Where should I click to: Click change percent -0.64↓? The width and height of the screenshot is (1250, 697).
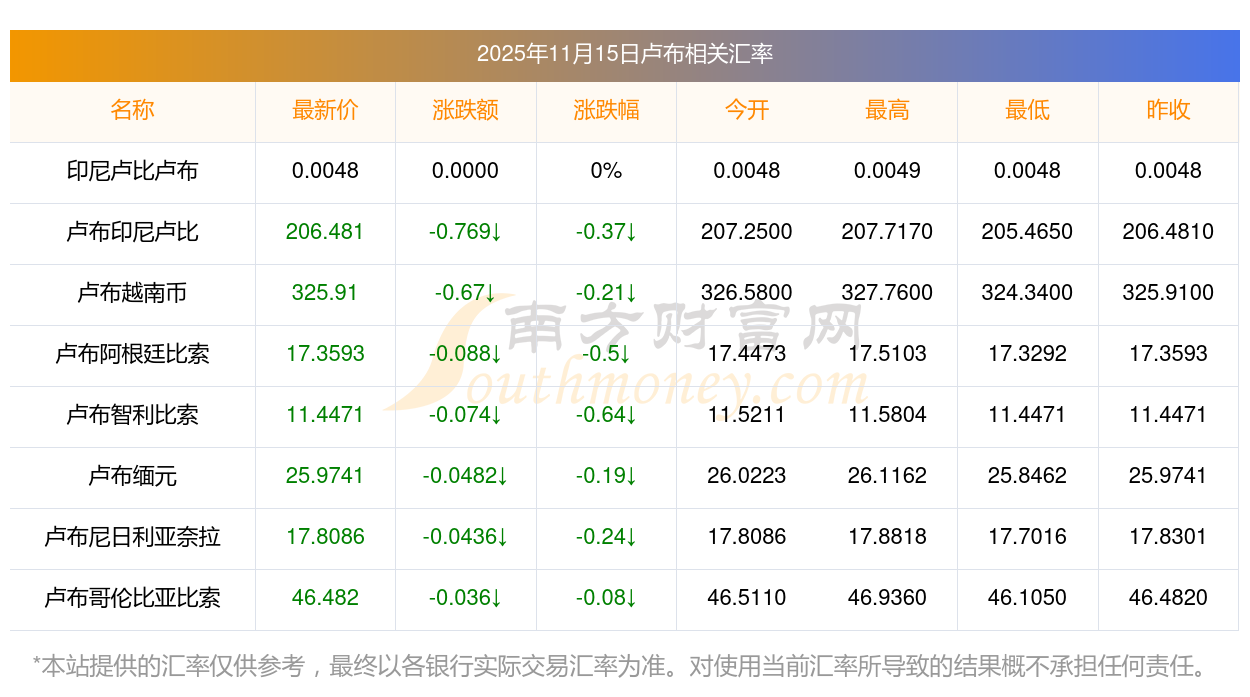click(606, 415)
